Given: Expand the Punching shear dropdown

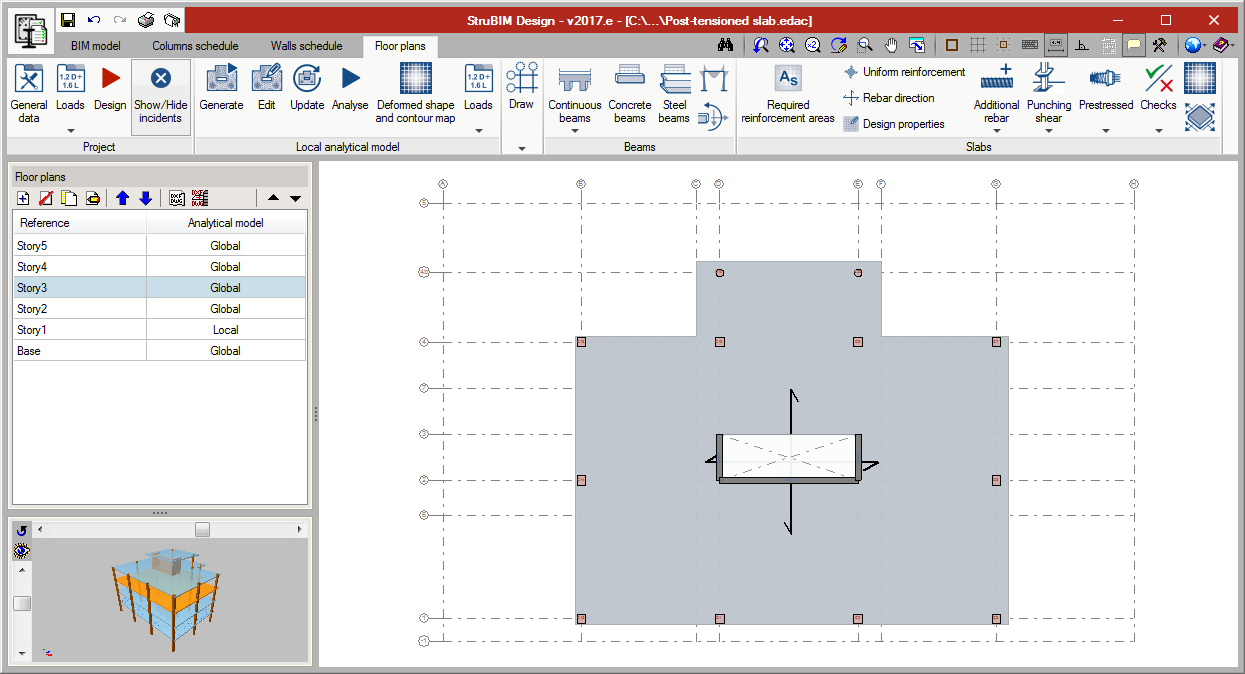Looking at the screenshot, I should point(1048,130).
